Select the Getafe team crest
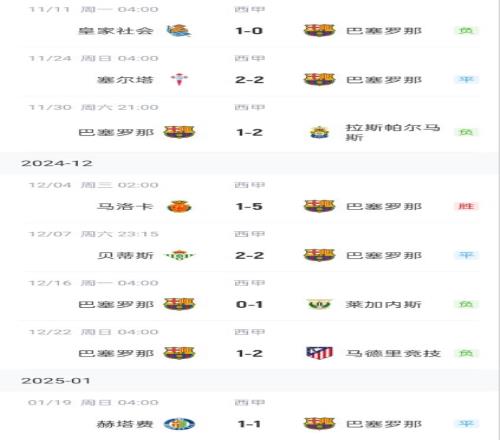This screenshot has height=440, width=500. tap(179, 424)
